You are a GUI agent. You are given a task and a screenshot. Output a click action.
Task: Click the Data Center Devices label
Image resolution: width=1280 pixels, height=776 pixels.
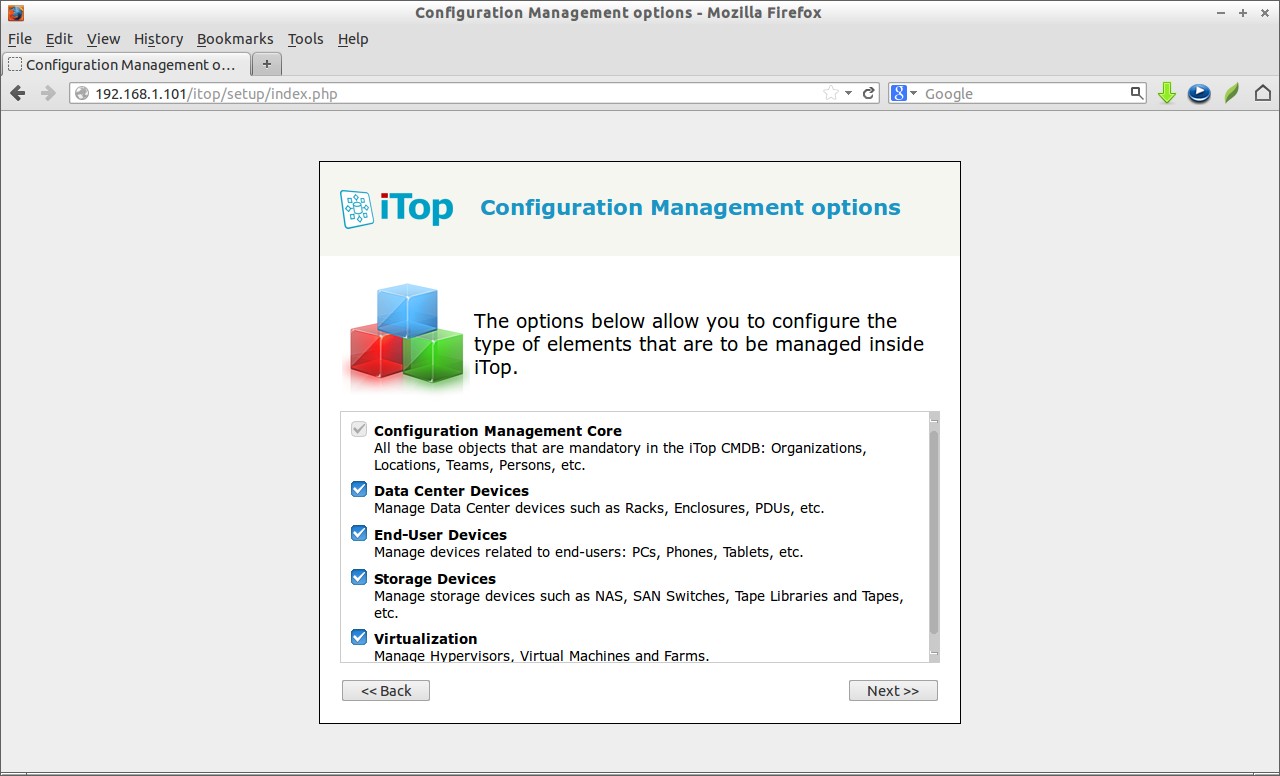click(x=451, y=491)
